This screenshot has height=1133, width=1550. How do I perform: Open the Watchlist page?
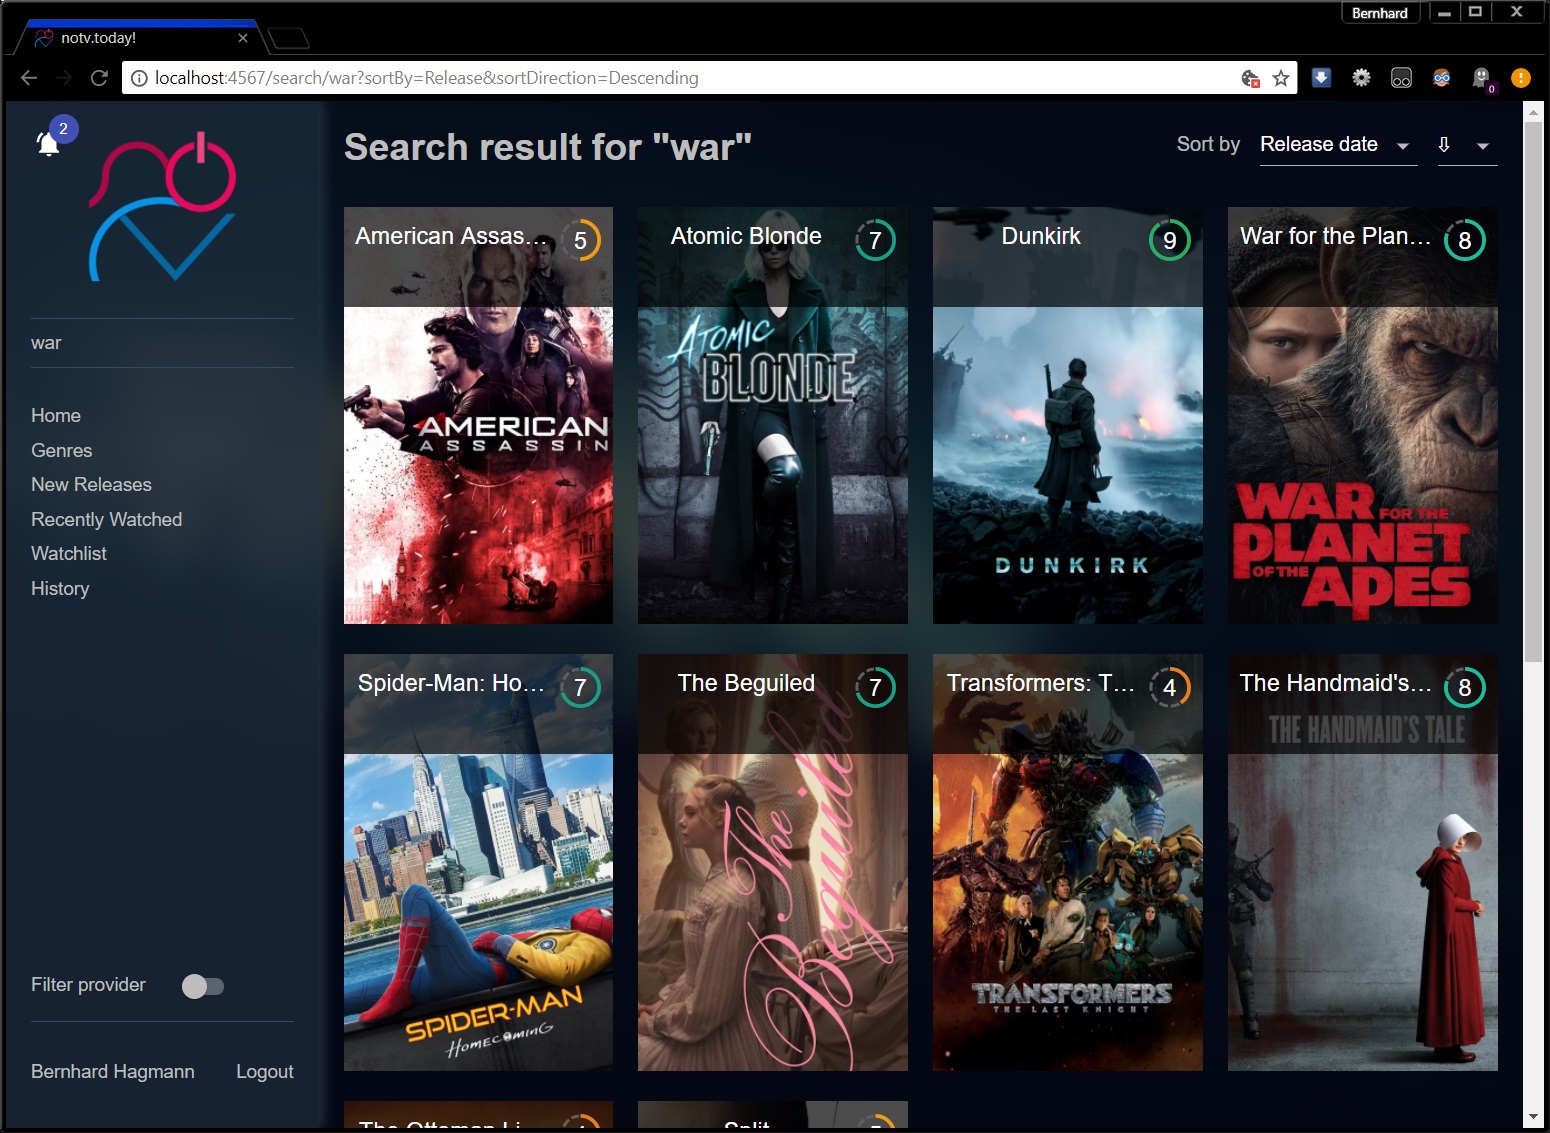pyautogui.click(x=68, y=553)
